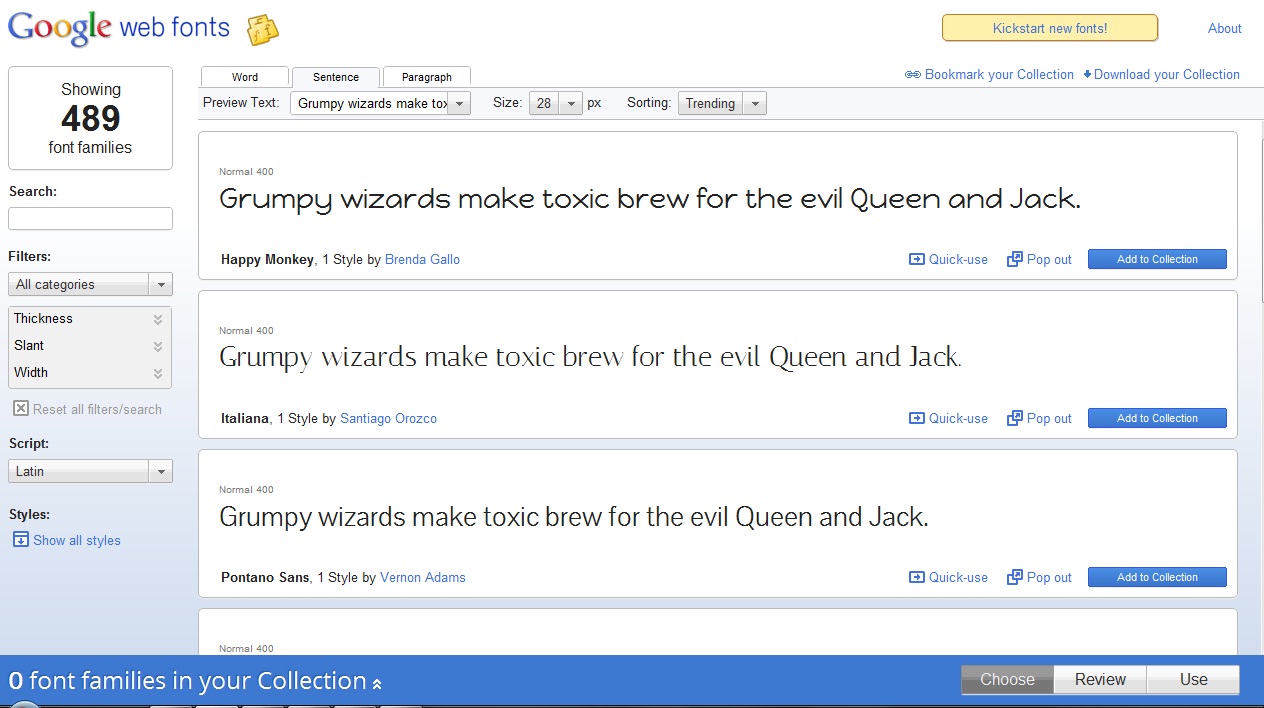
Task: Switch to the Sentence tab
Action: (336, 77)
